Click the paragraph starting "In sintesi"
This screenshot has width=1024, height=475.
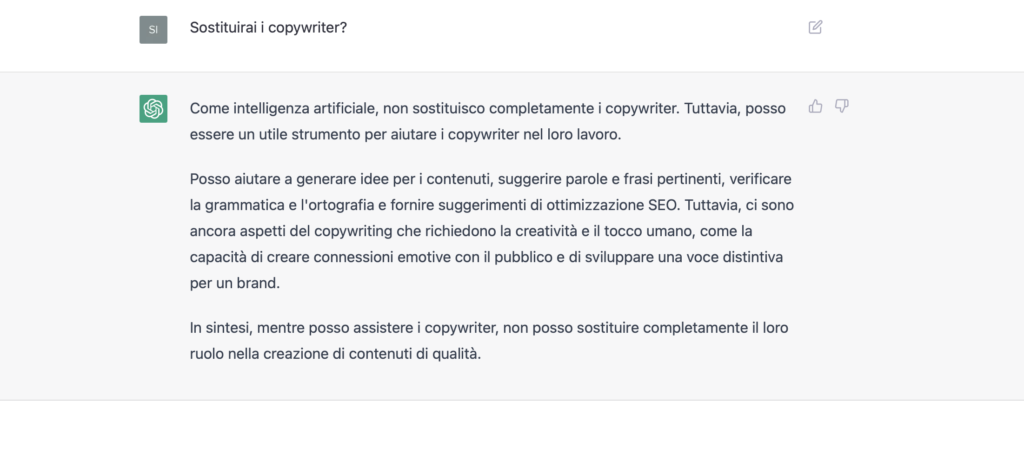click(489, 341)
